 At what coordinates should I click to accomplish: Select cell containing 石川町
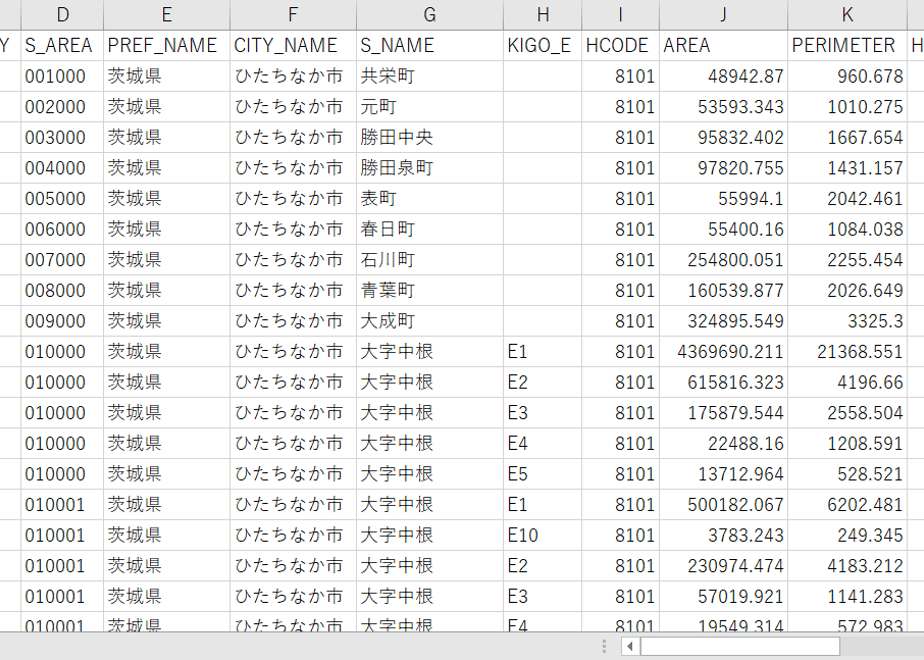tap(430, 260)
